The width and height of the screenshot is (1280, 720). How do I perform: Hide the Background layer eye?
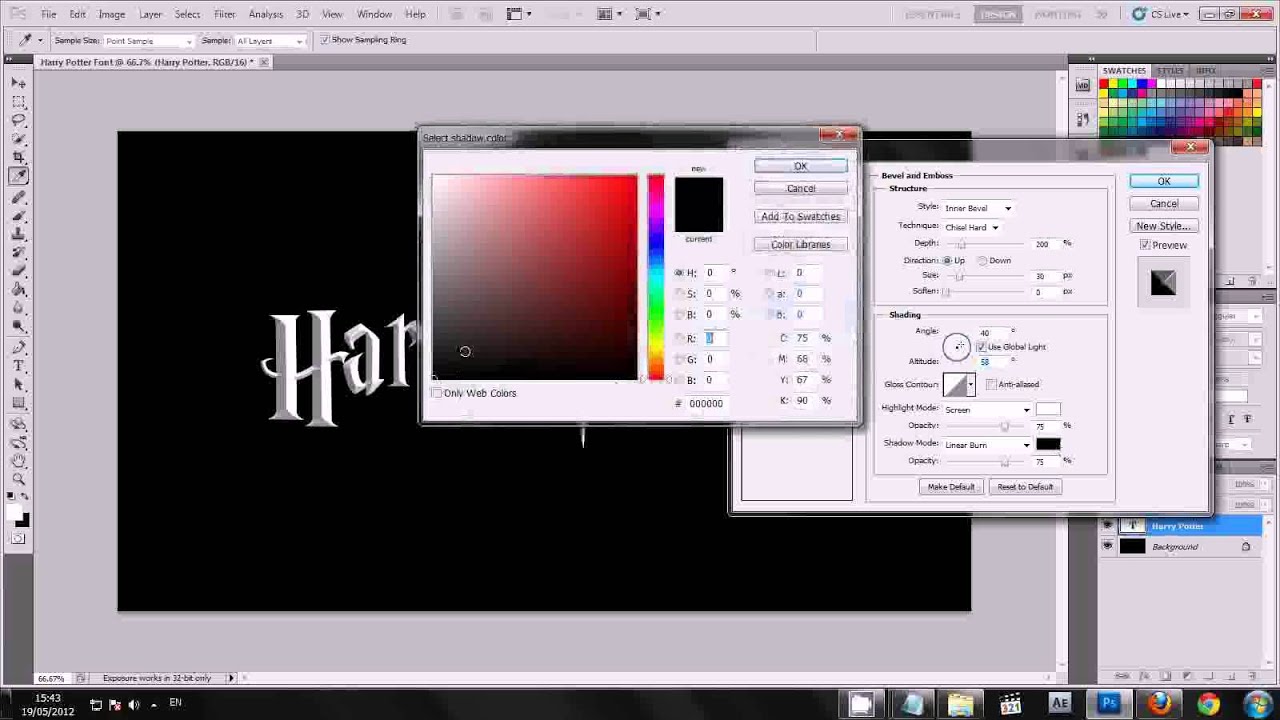coord(1107,547)
